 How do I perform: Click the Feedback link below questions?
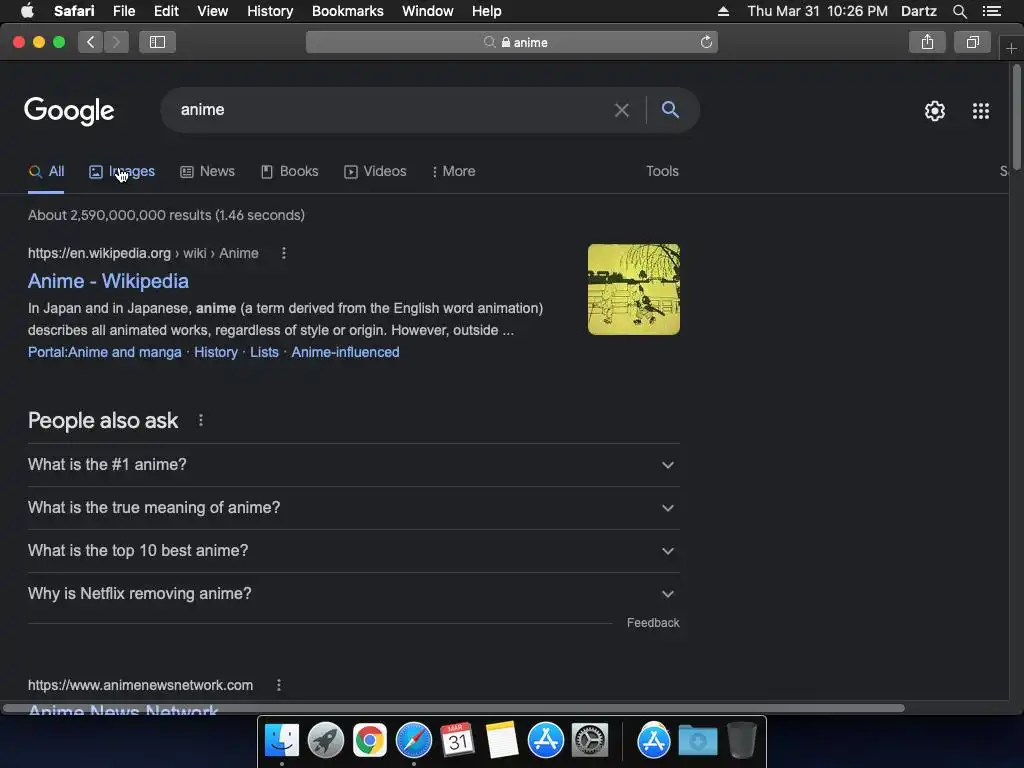(x=653, y=623)
